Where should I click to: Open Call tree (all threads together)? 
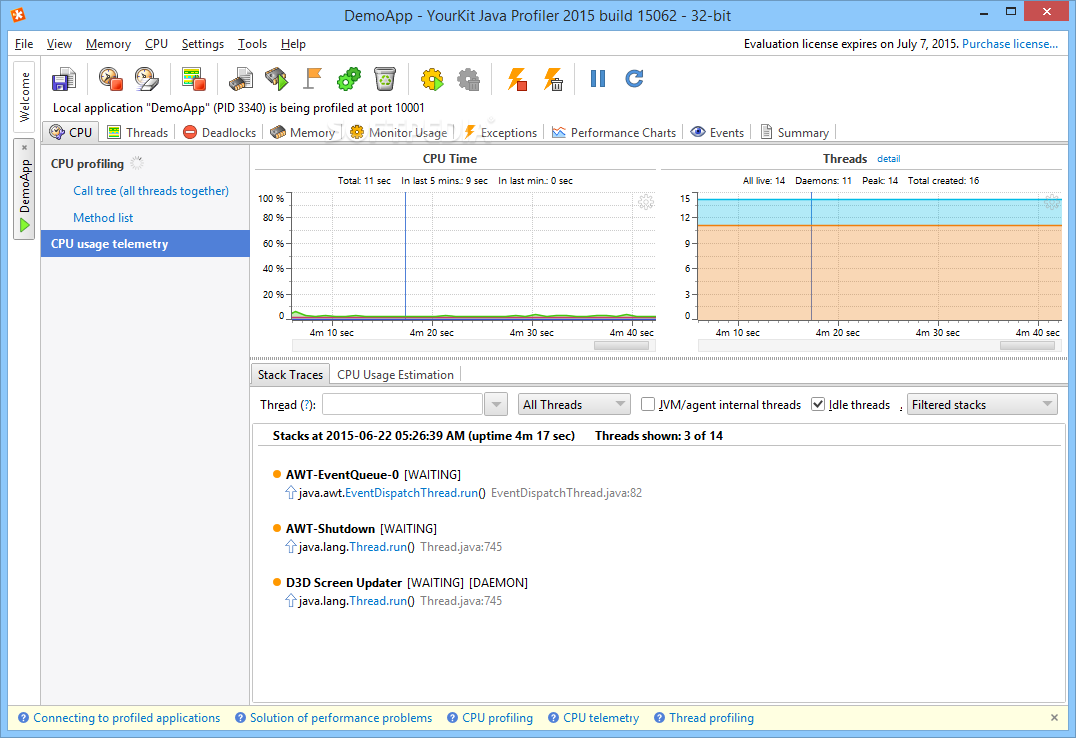(x=151, y=191)
